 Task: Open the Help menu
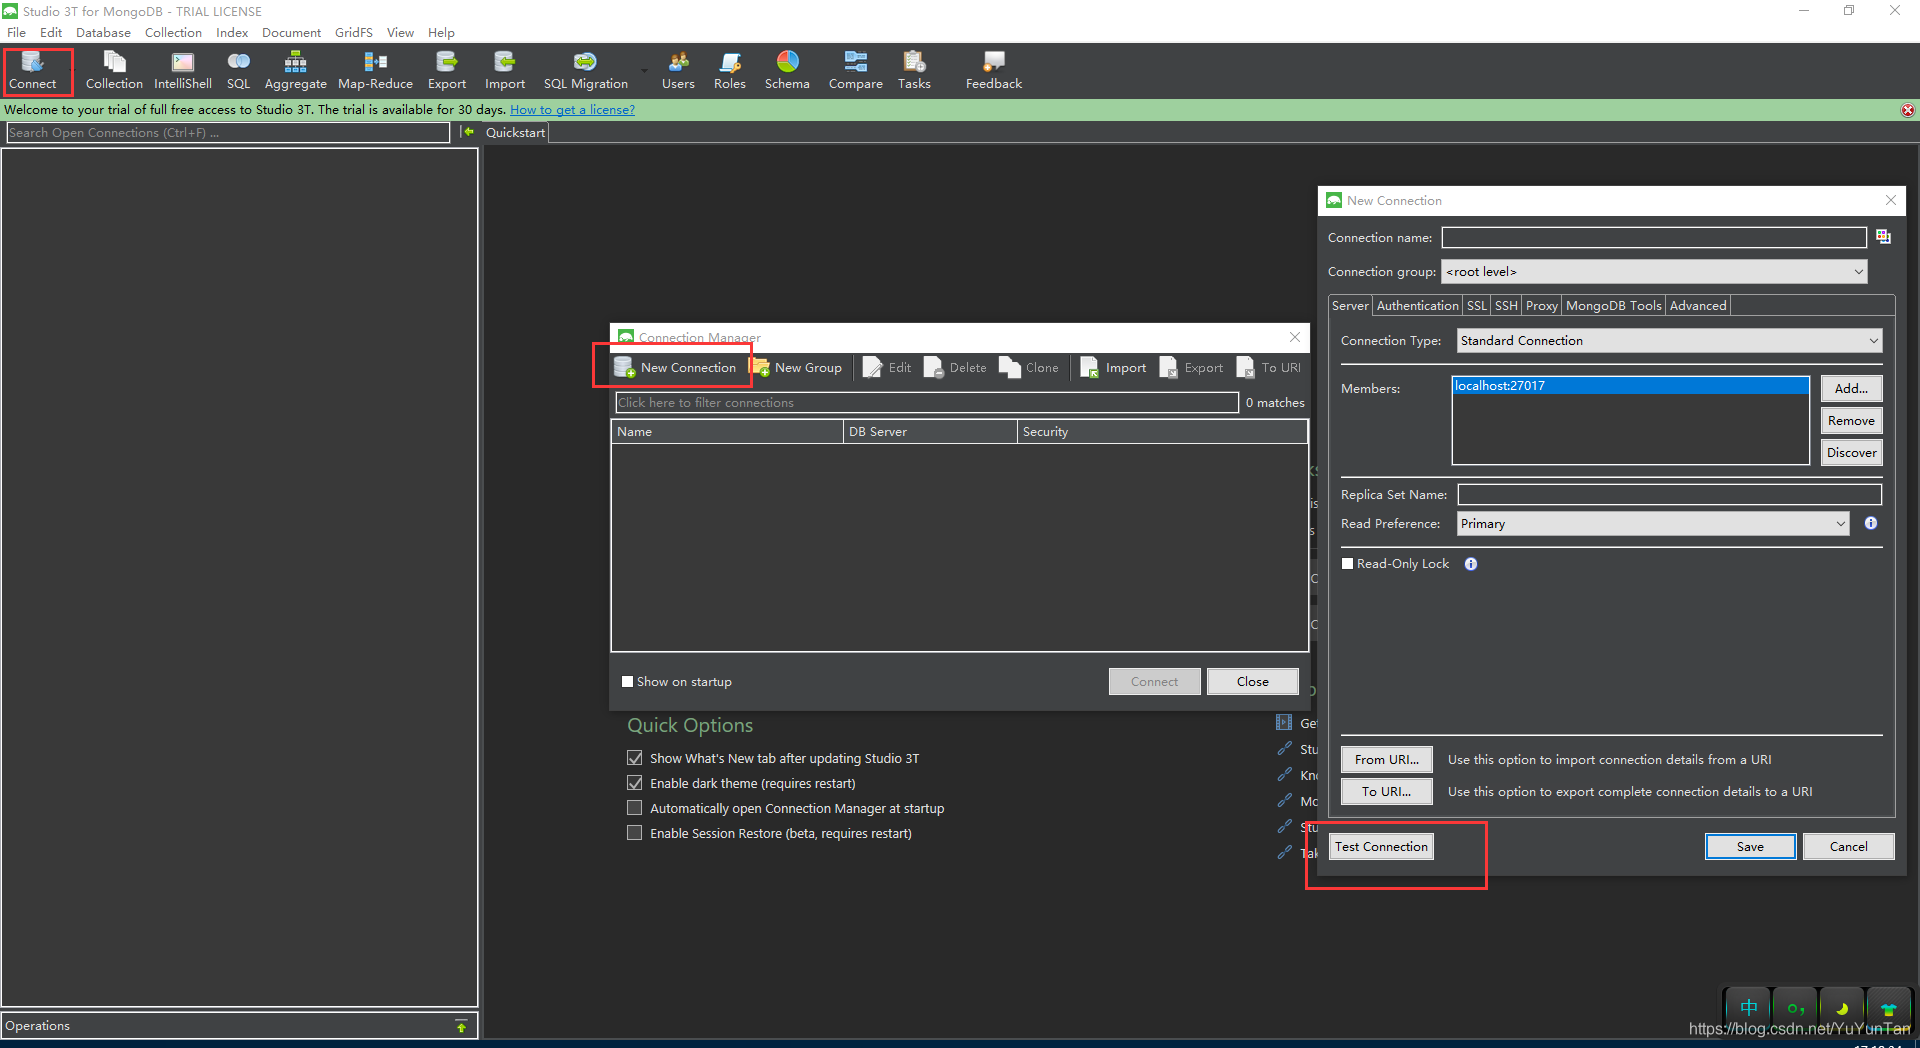coord(441,33)
